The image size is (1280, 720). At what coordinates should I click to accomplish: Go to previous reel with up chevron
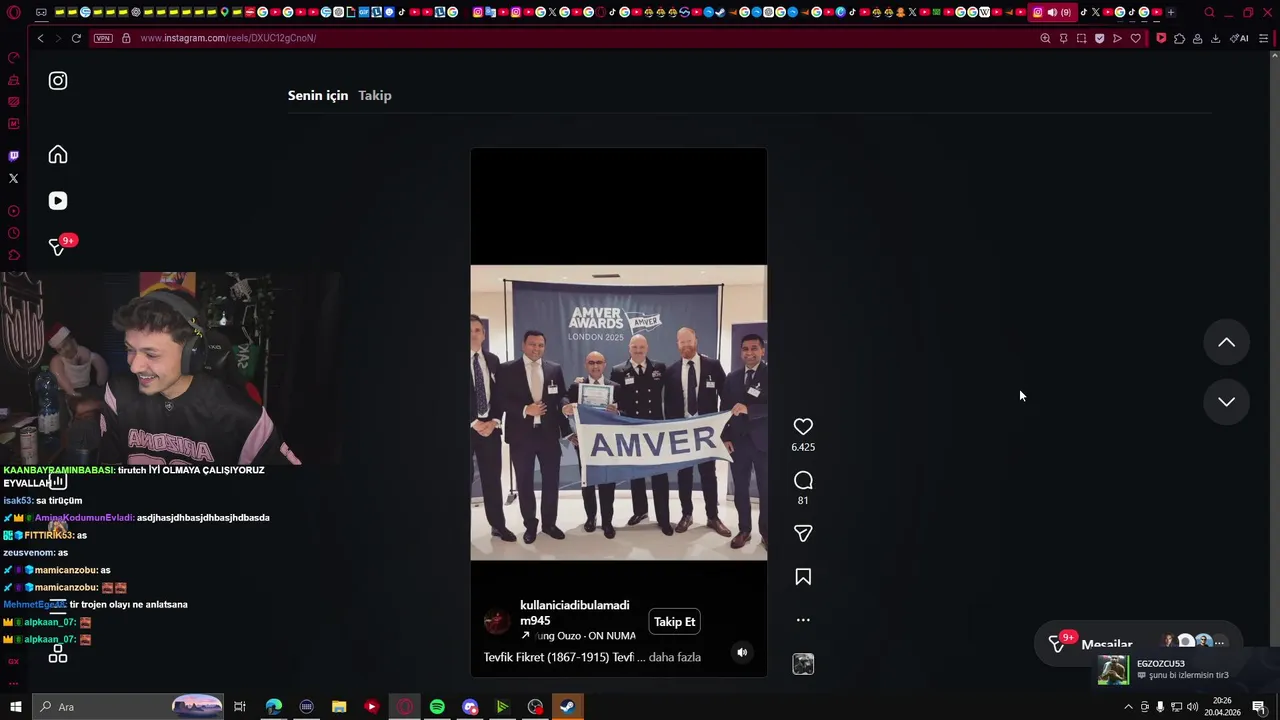[1226, 343]
